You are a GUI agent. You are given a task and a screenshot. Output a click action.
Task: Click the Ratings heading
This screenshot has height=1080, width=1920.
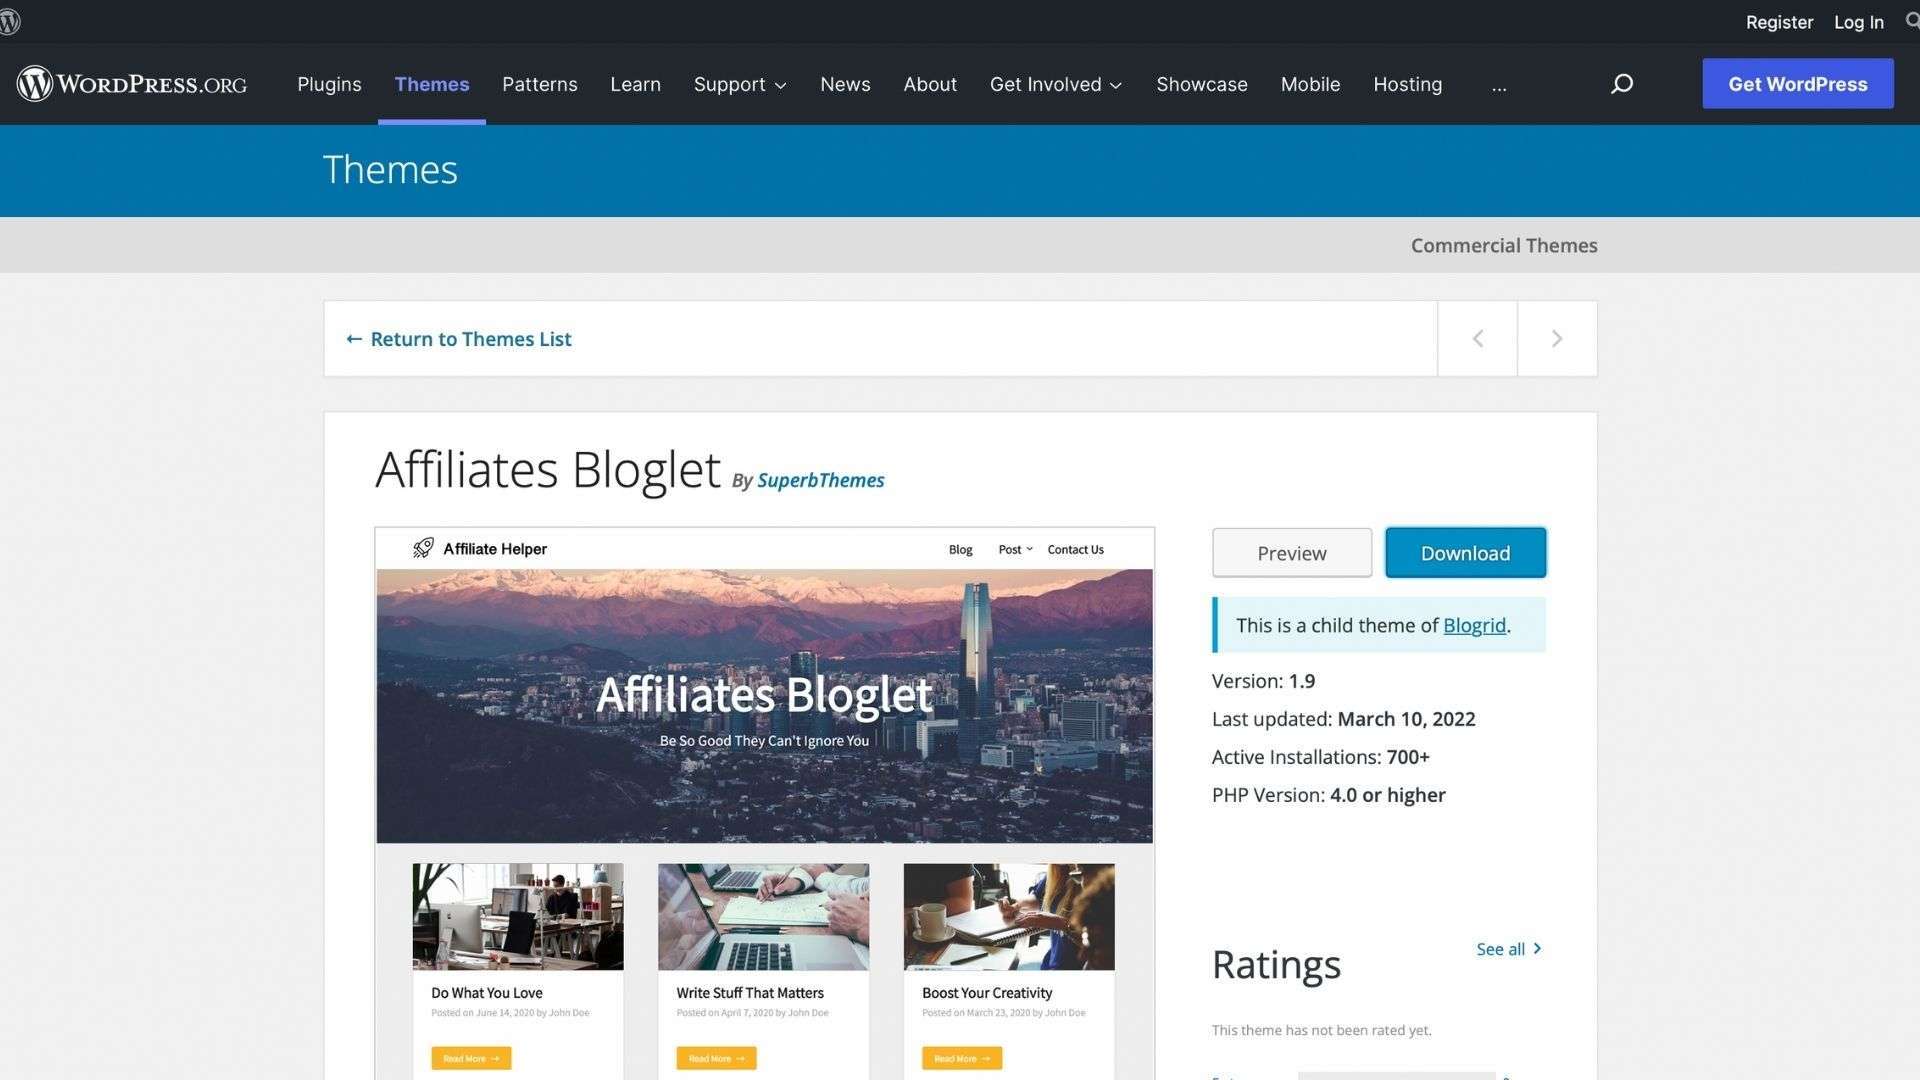point(1276,964)
